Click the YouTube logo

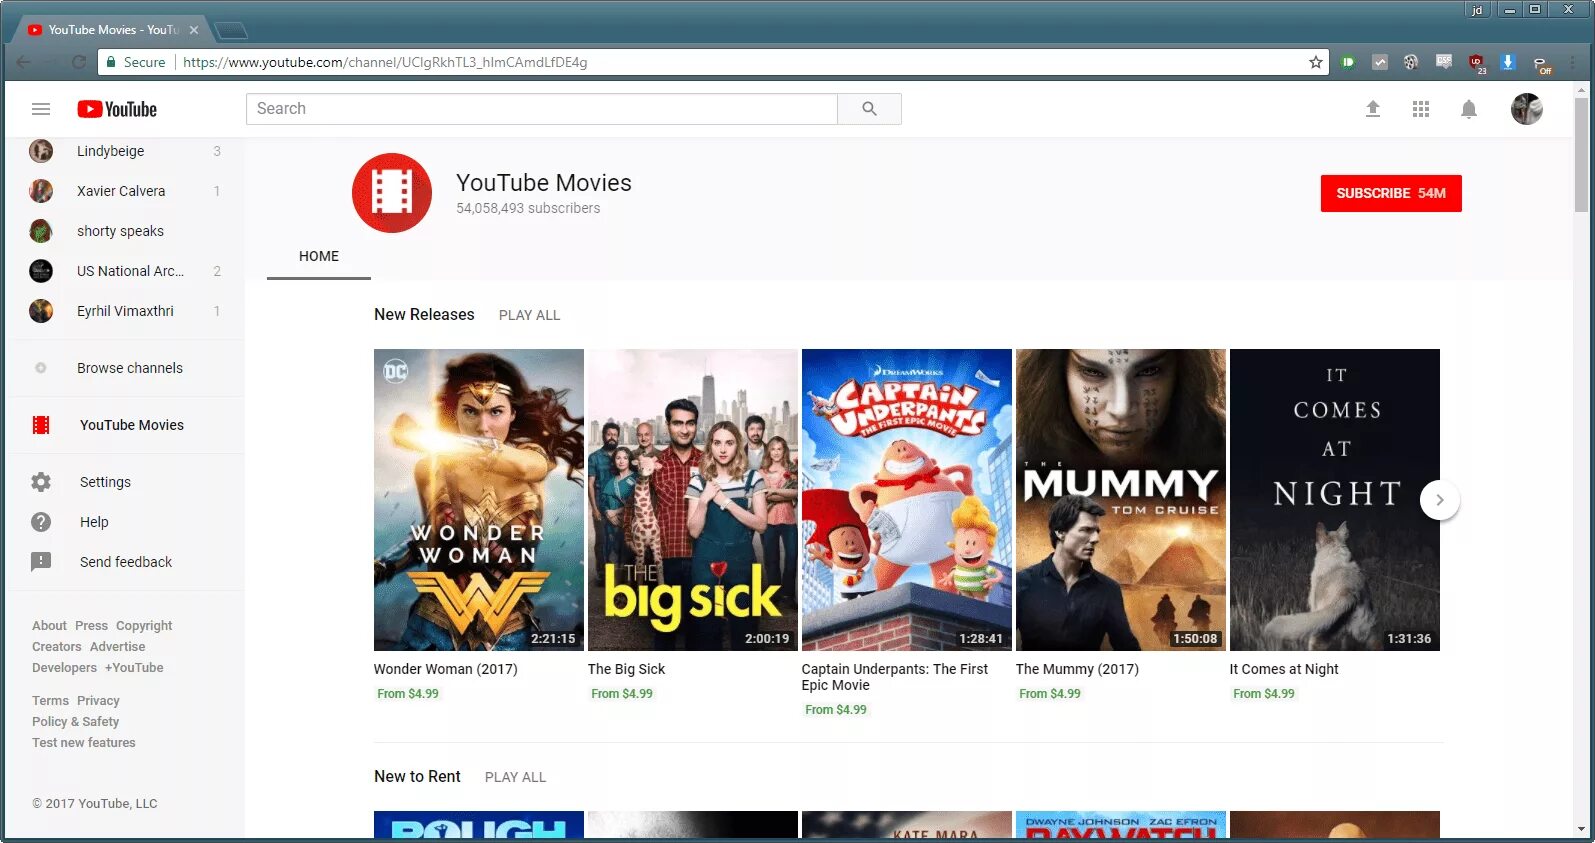(117, 109)
